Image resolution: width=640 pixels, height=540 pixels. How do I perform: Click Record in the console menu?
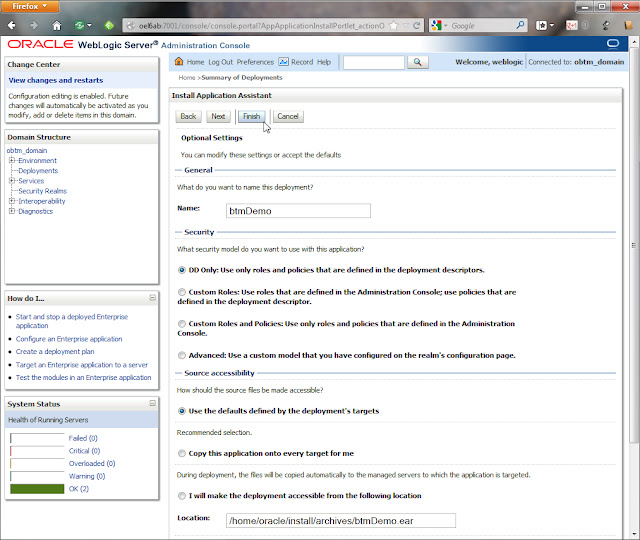tap(302, 62)
